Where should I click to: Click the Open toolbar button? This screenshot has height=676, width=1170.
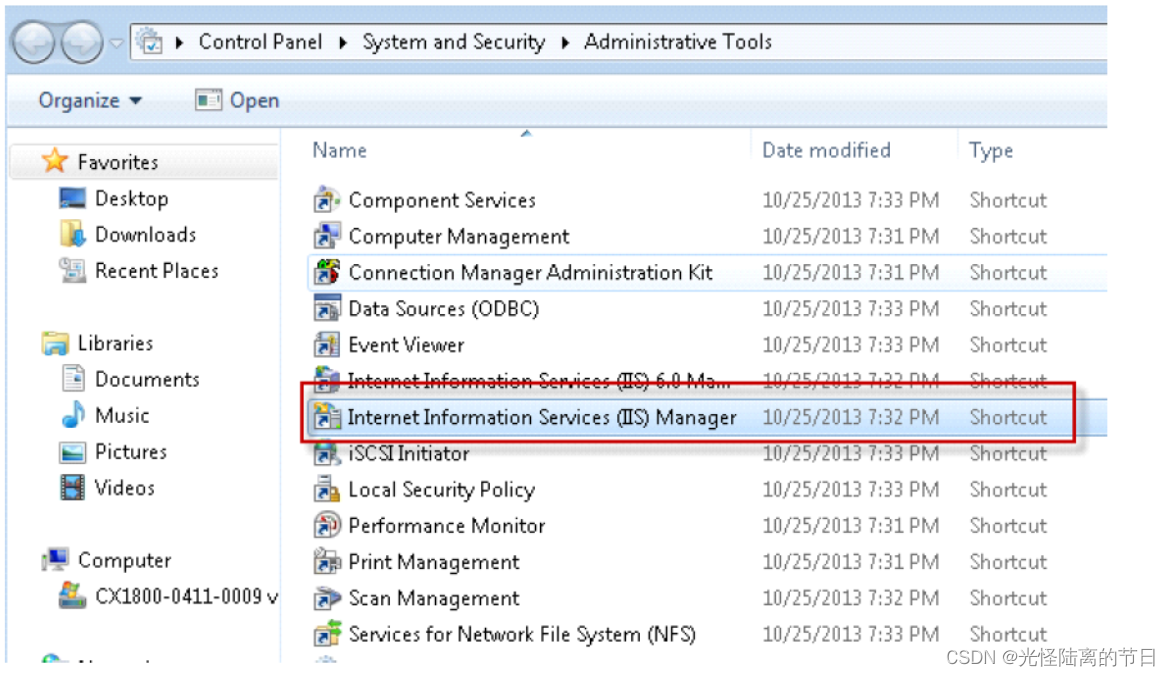point(237,100)
